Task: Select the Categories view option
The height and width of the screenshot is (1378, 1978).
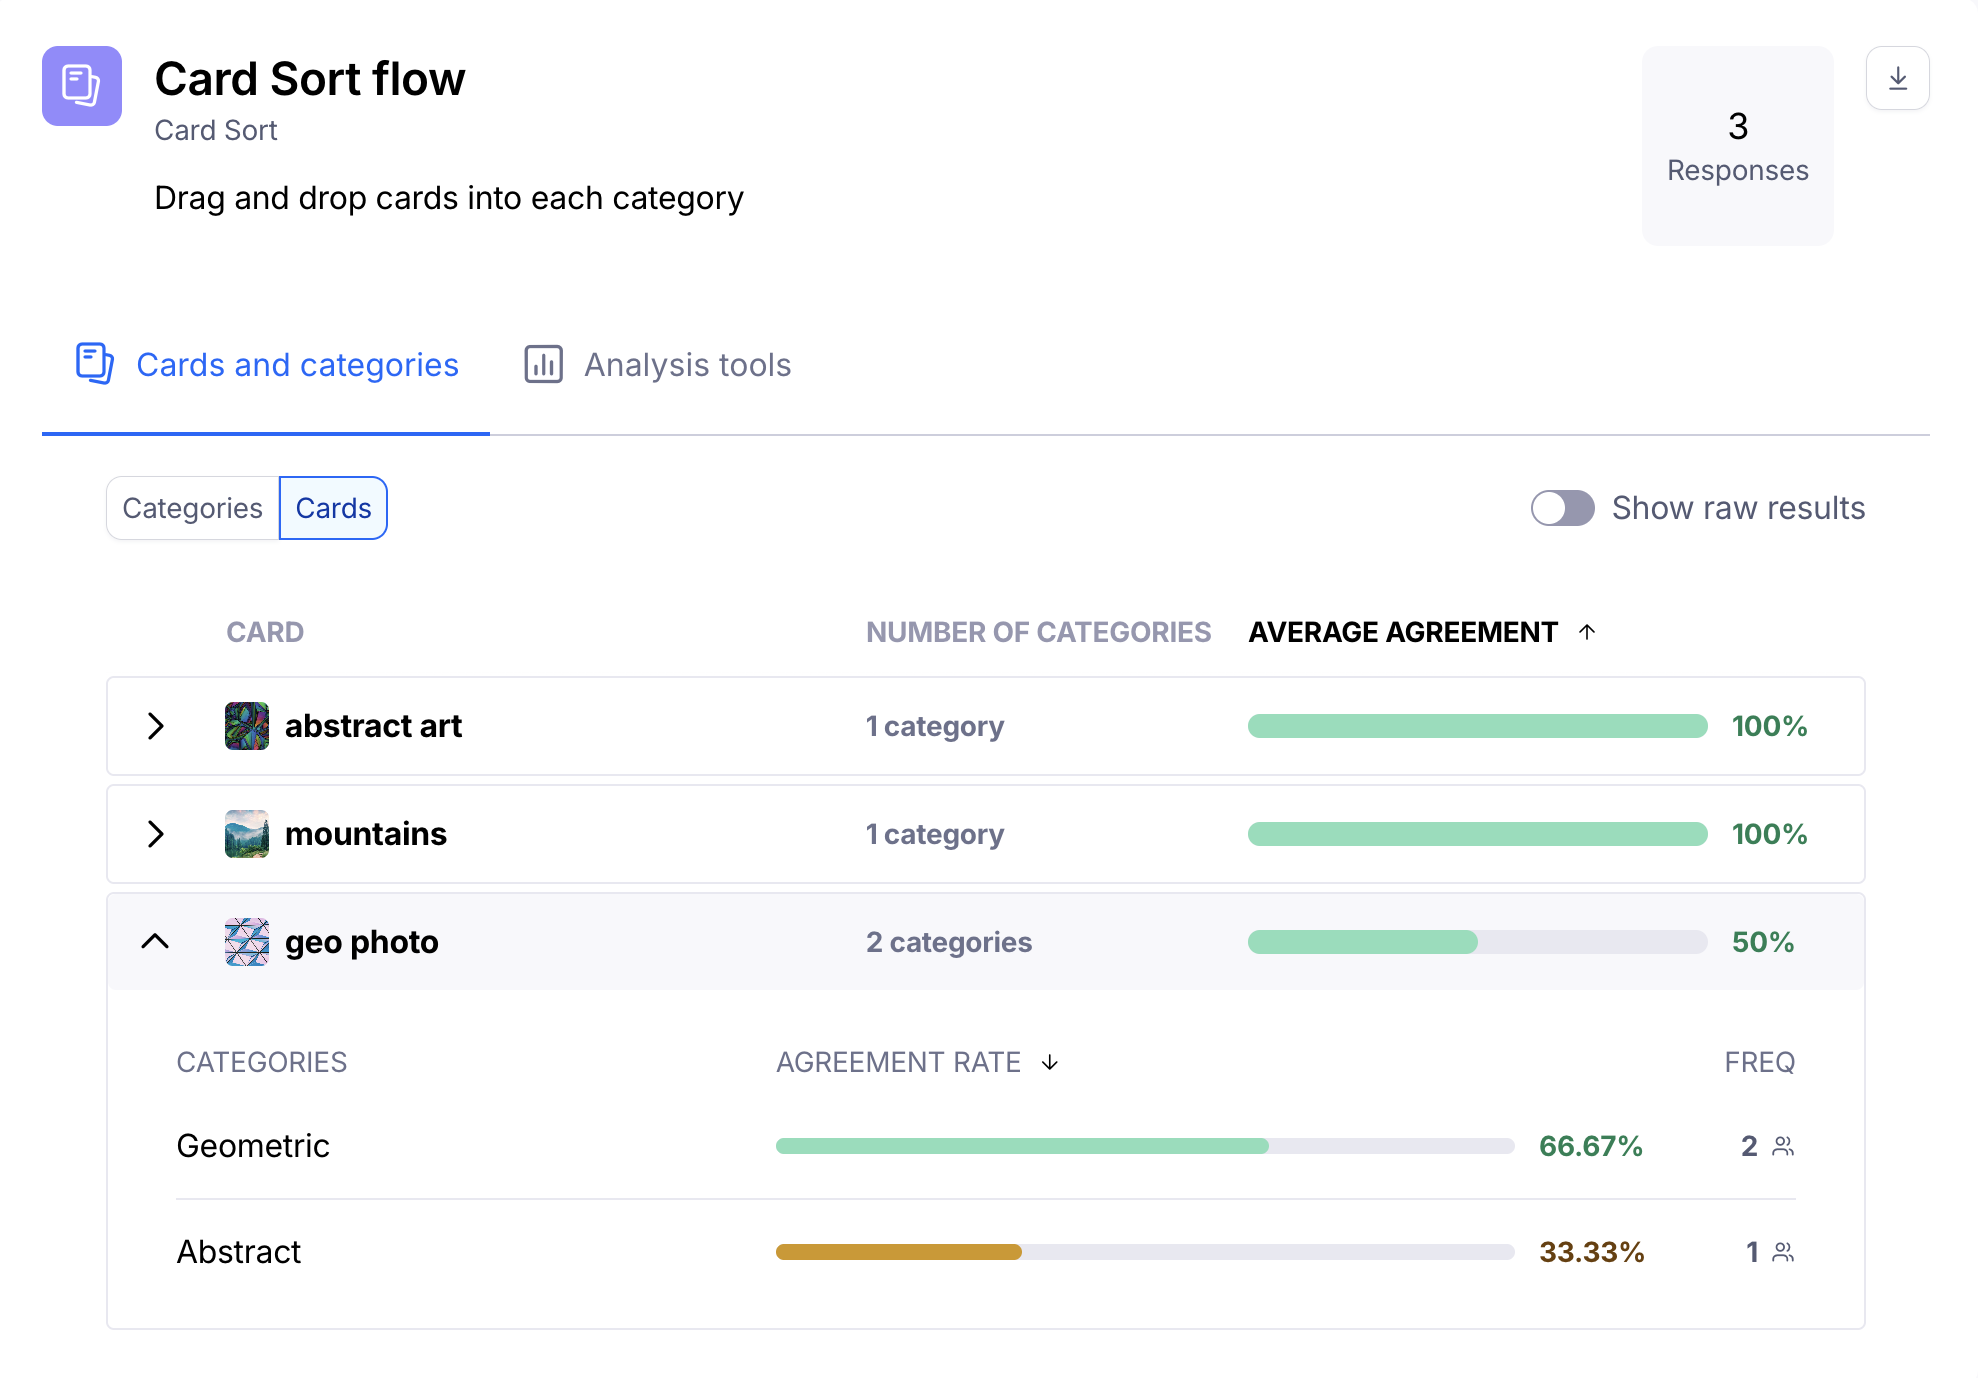Action: pyautogui.click(x=193, y=508)
